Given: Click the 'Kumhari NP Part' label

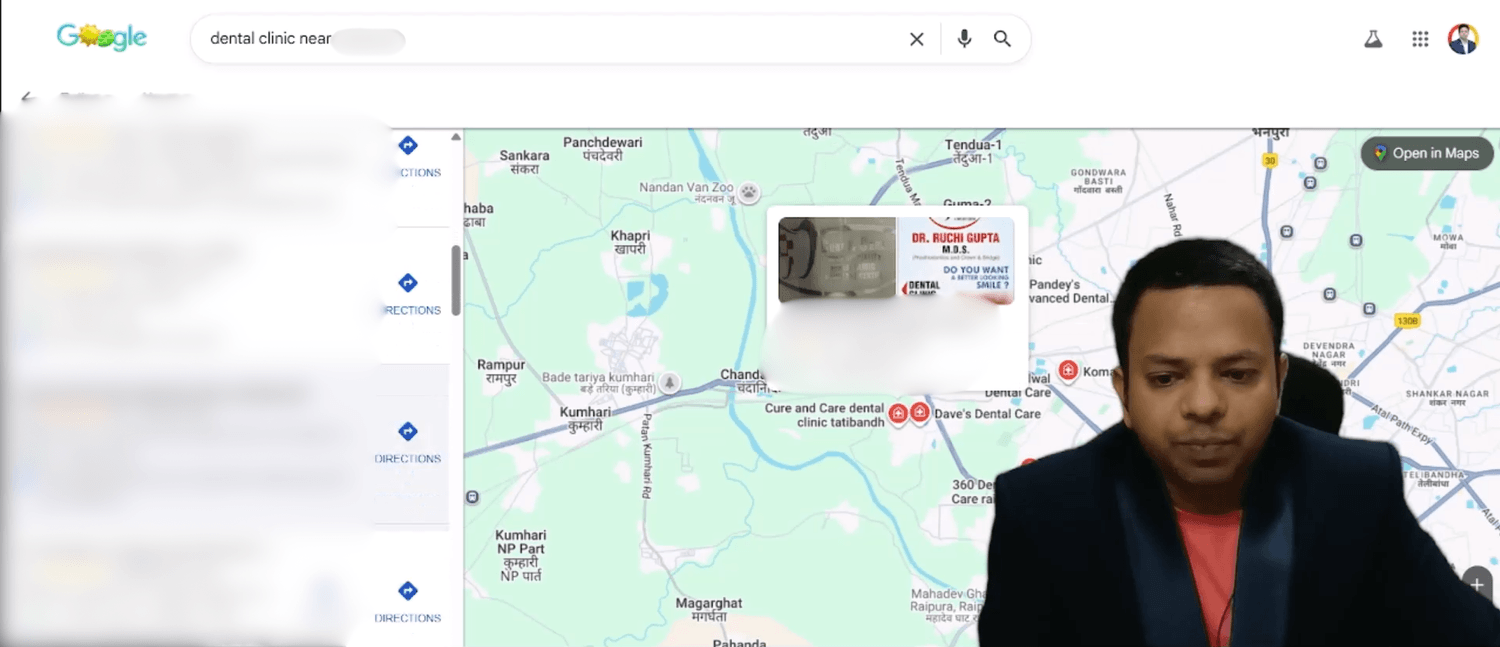Looking at the screenshot, I should pyautogui.click(x=522, y=555).
